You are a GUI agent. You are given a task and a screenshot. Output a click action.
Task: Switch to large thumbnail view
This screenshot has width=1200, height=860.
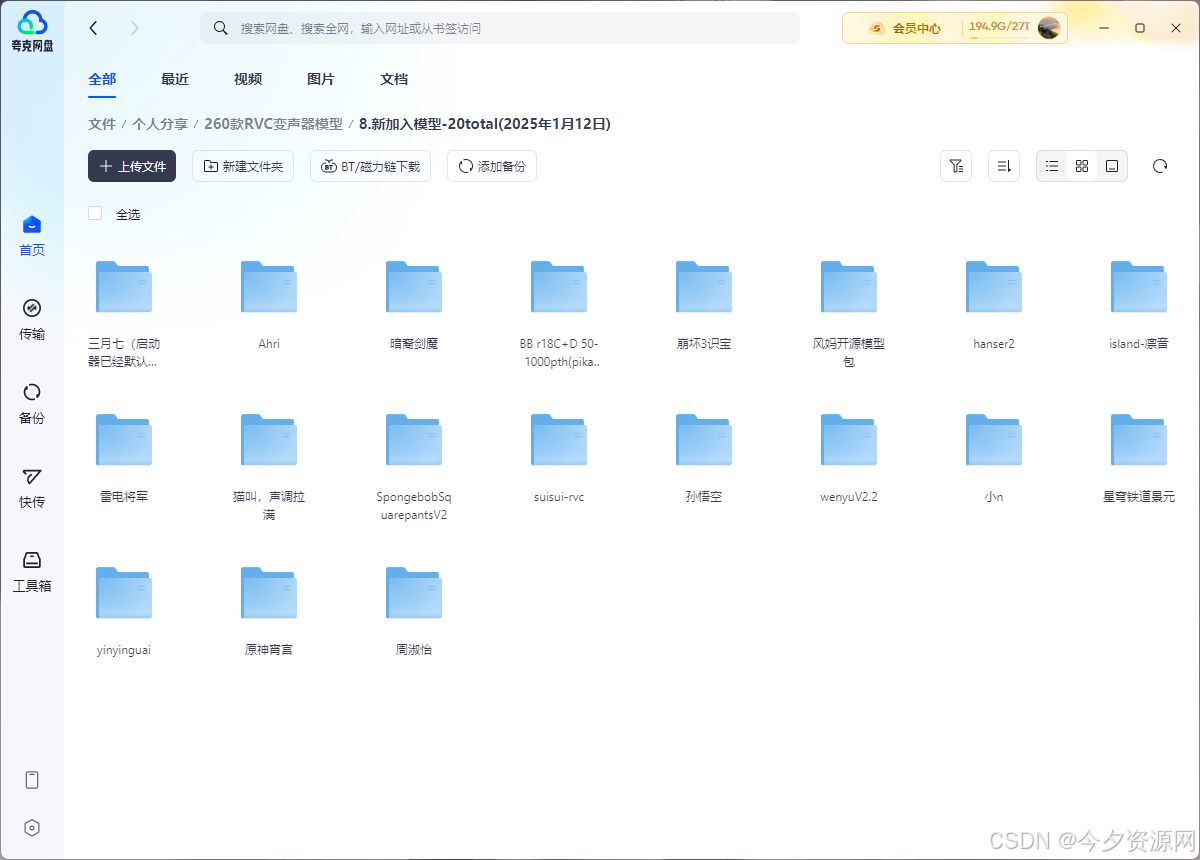(x=1112, y=166)
